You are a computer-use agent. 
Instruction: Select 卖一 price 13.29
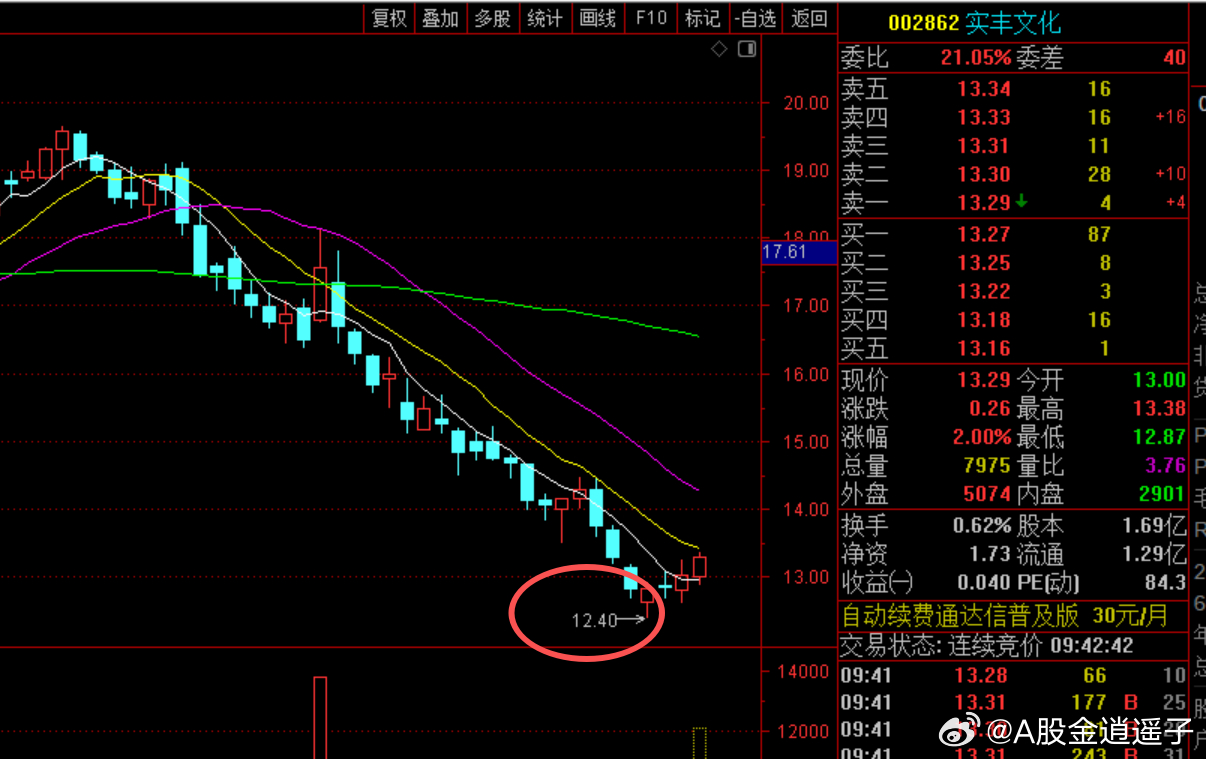(984, 203)
